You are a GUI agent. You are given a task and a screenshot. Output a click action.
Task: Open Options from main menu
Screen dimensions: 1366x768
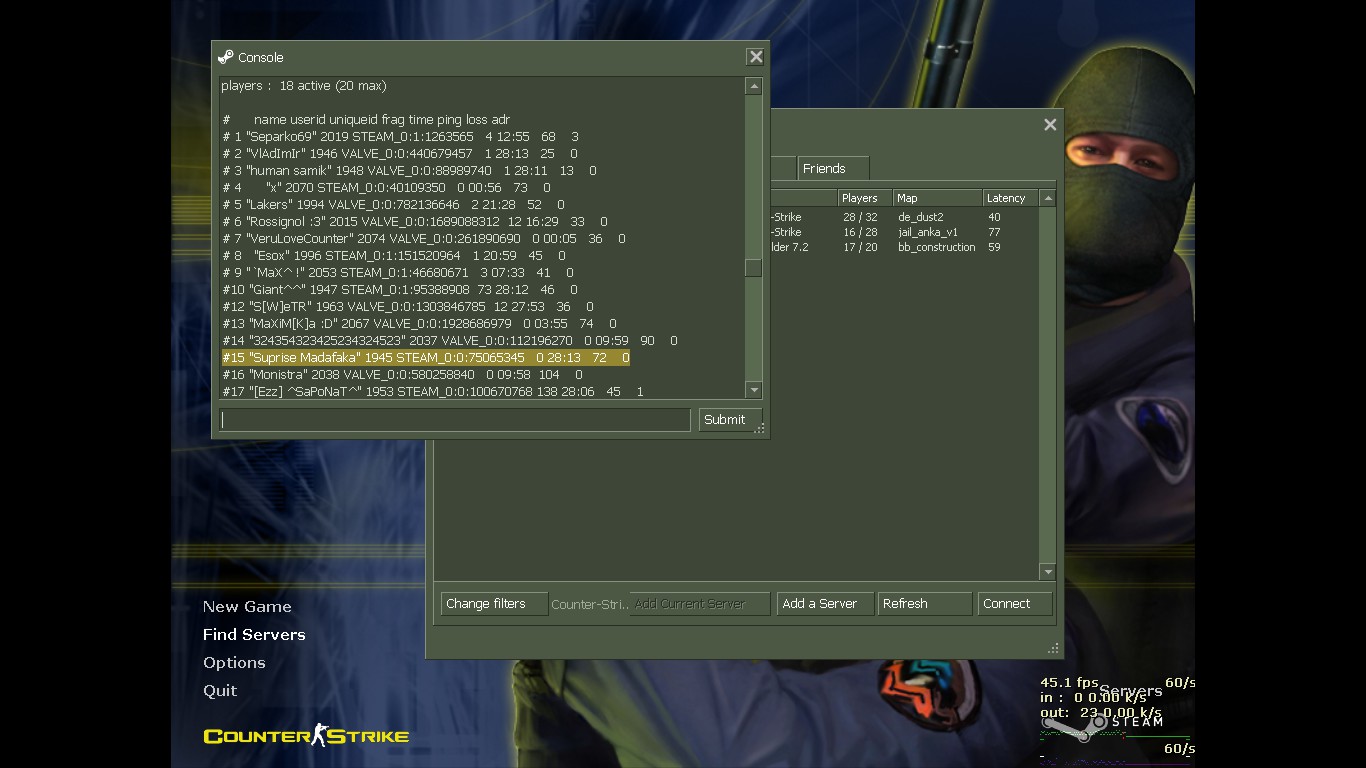pos(234,663)
